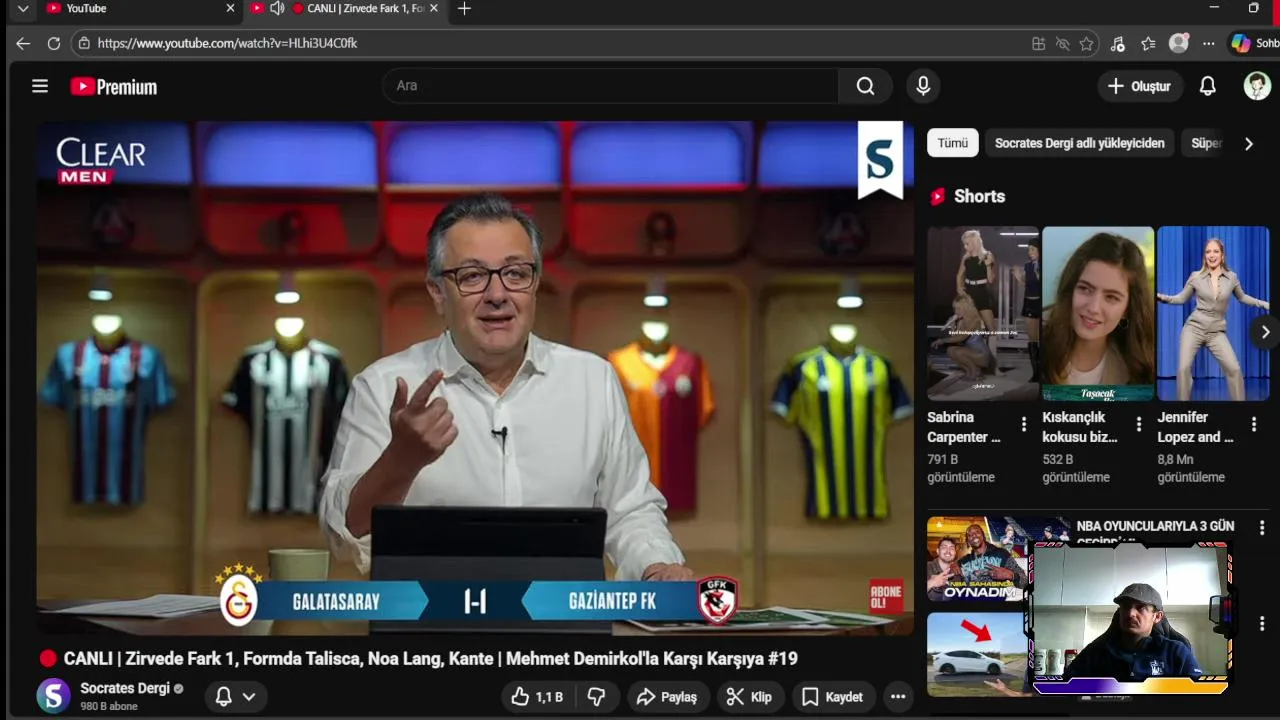Click the video title text below player
1280x720 pixels.
pyautogui.click(x=430, y=658)
